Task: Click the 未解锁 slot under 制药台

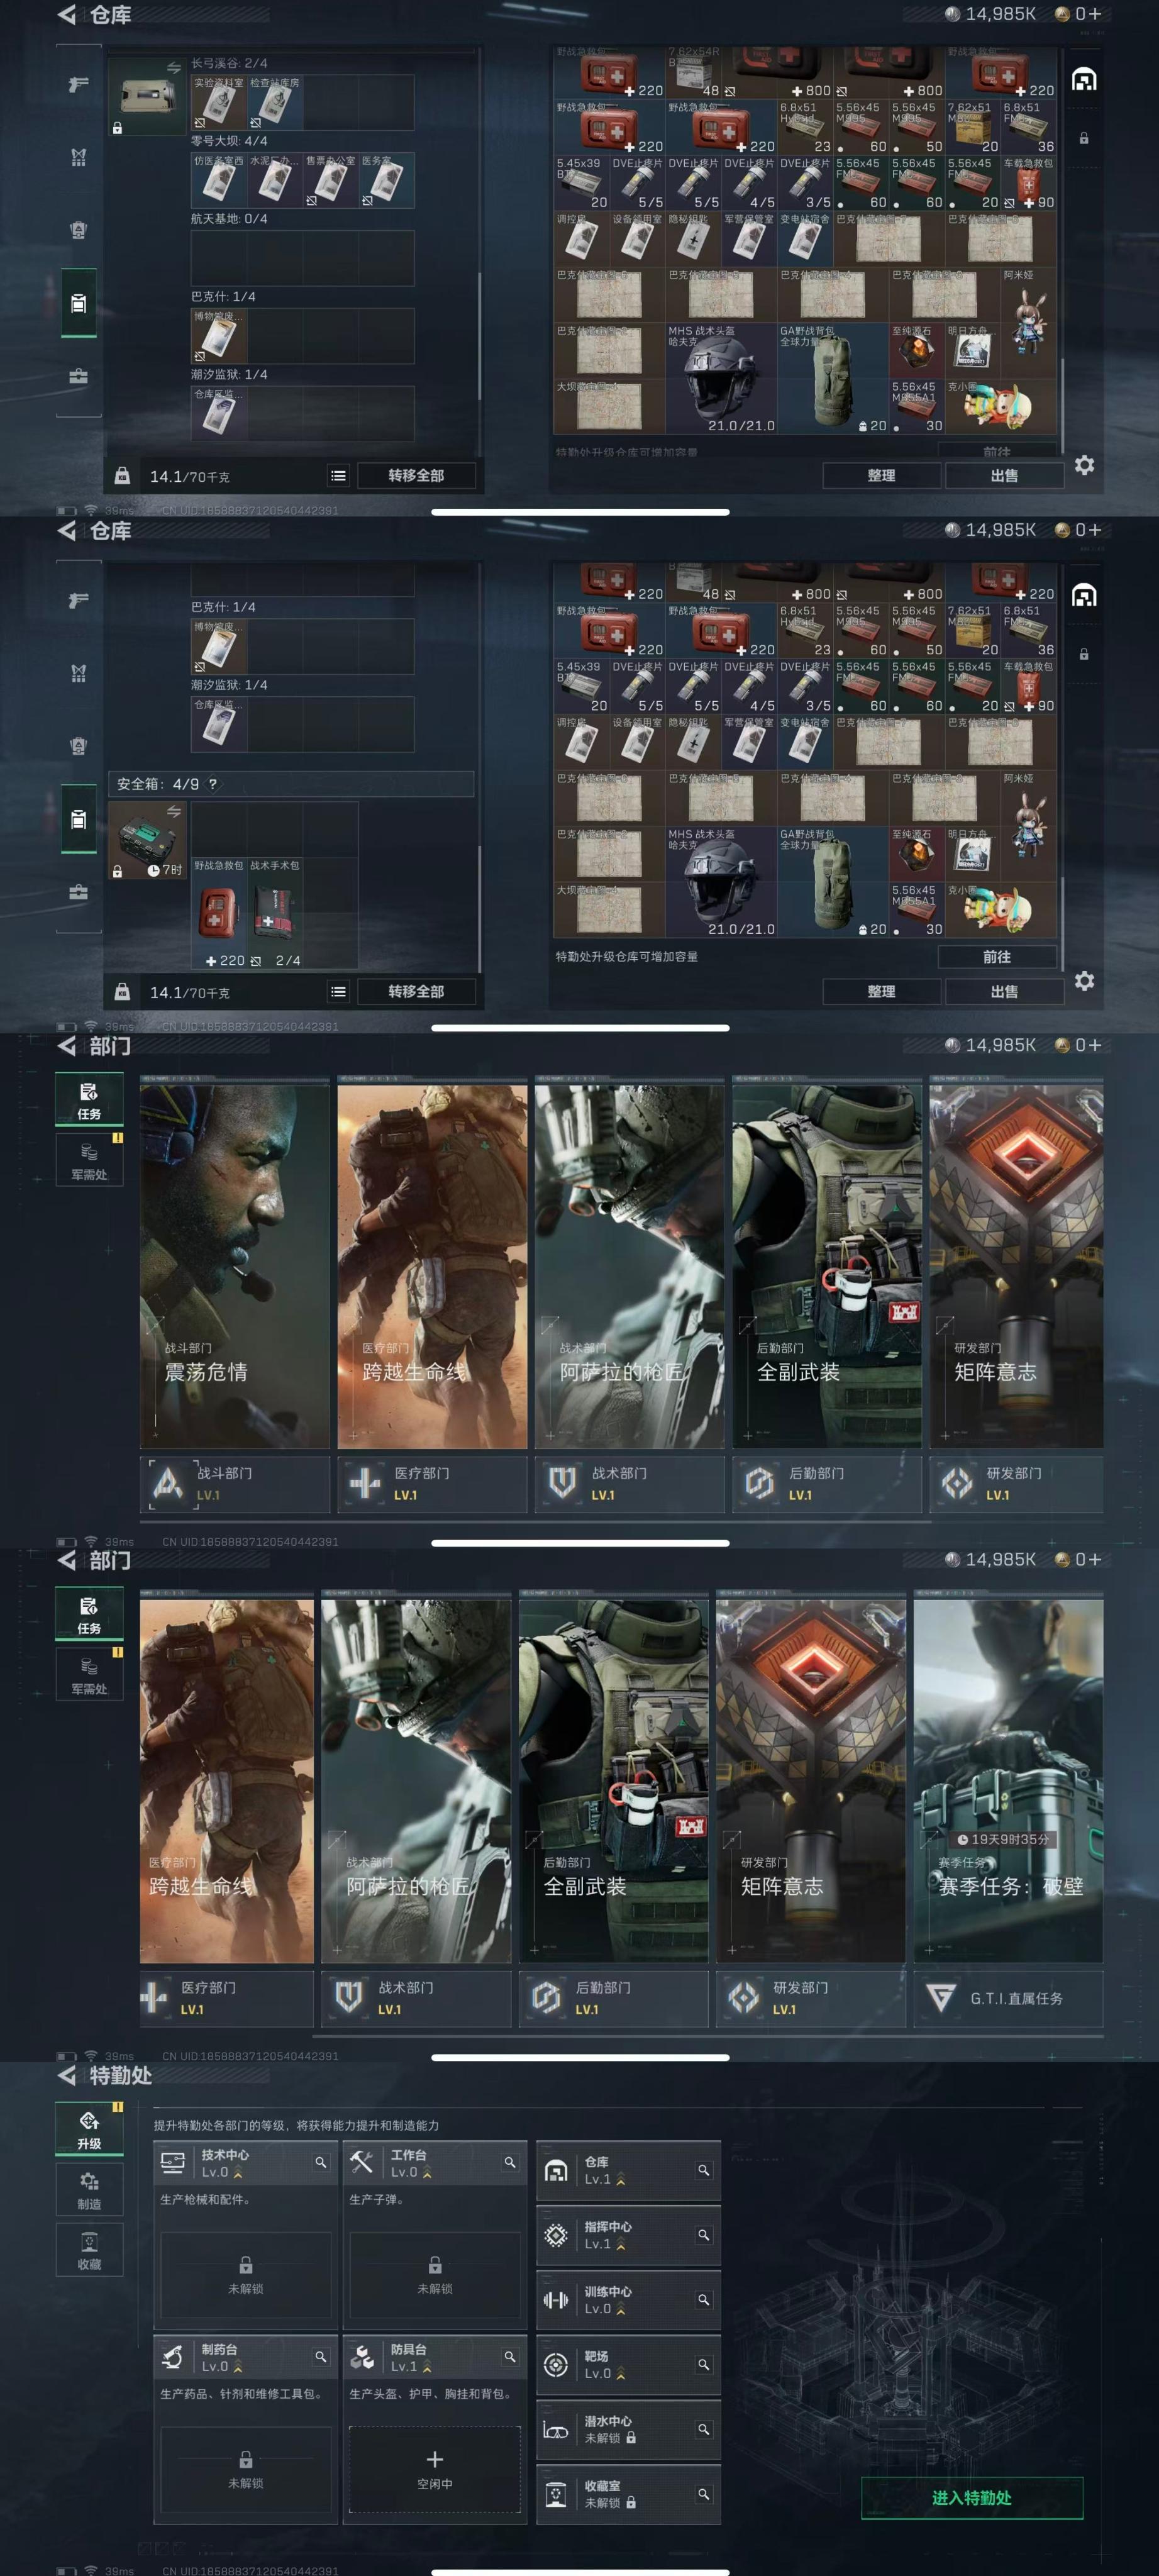Action: click(x=246, y=2468)
